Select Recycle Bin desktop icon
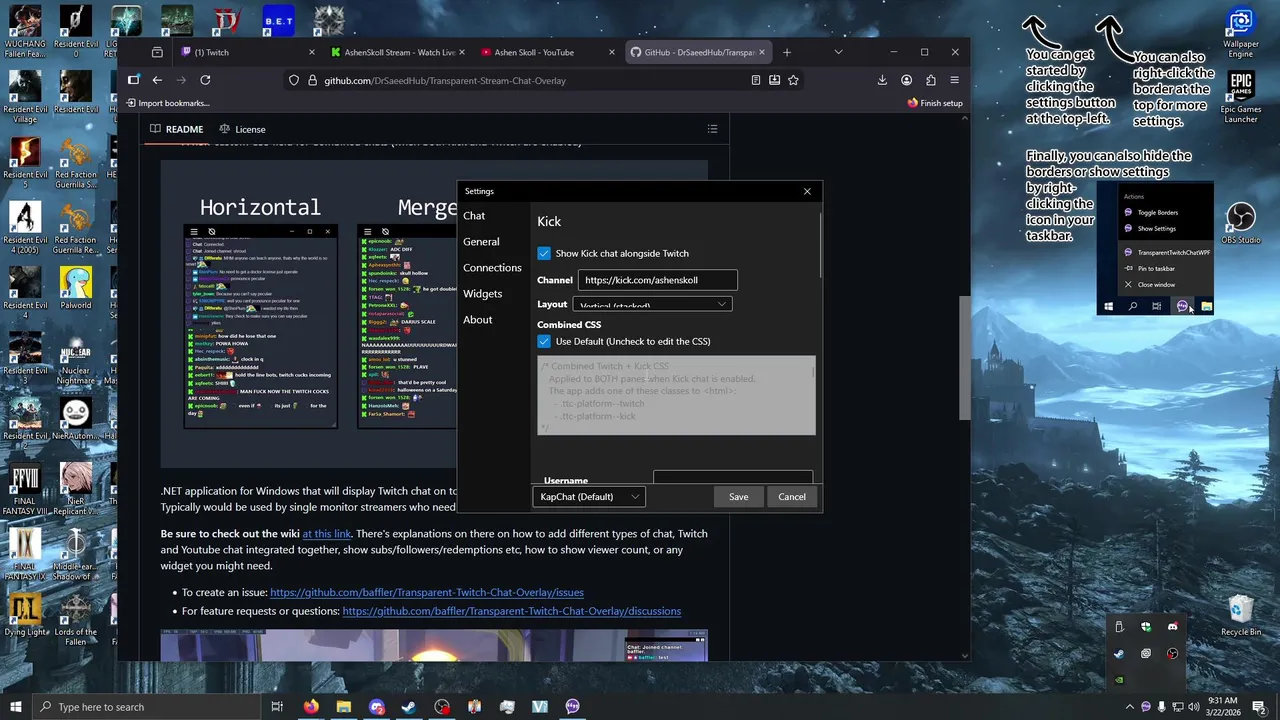This screenshot has width=1280, height=720. point(1241,615)
